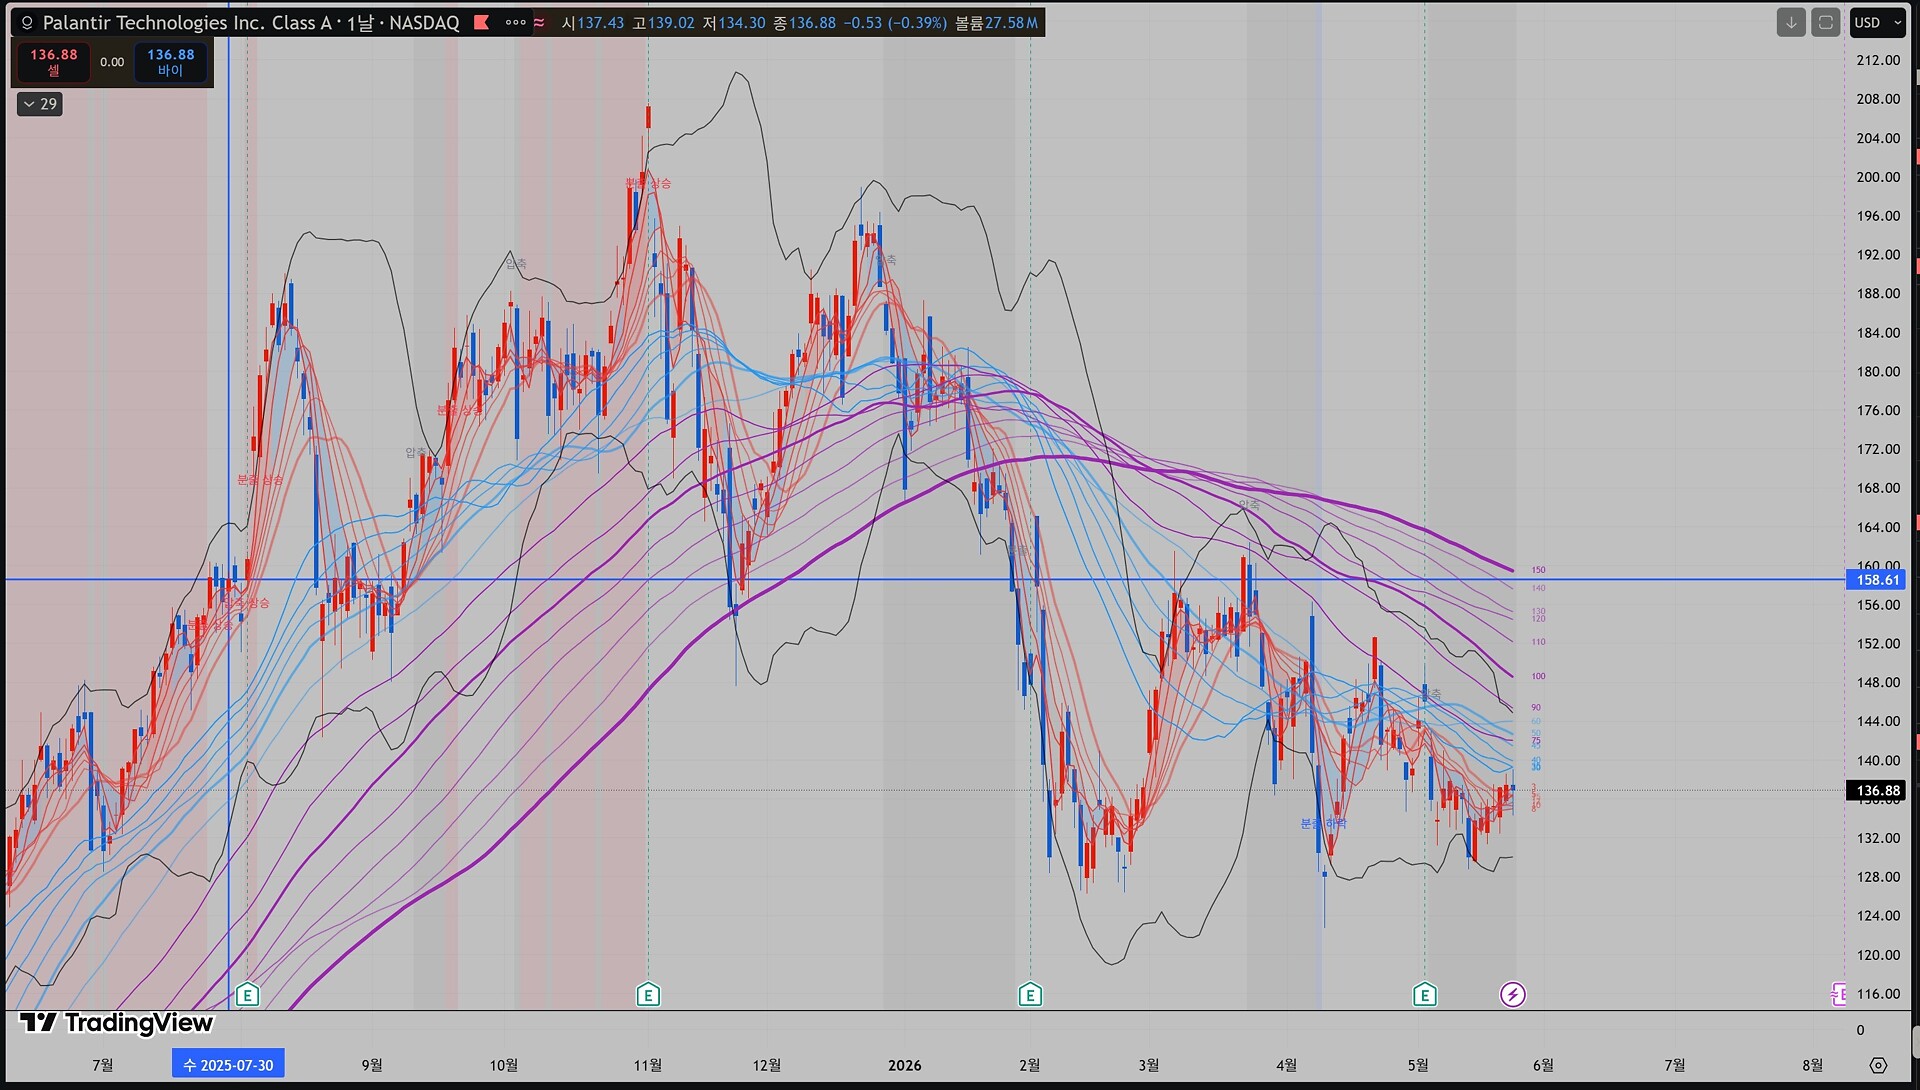
Task: Click the 6월 label on time axis
Action: point(1543,1065)
